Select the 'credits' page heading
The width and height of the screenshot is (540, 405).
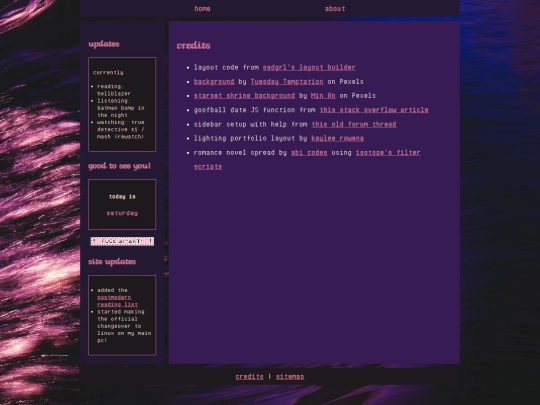[194, 45]
